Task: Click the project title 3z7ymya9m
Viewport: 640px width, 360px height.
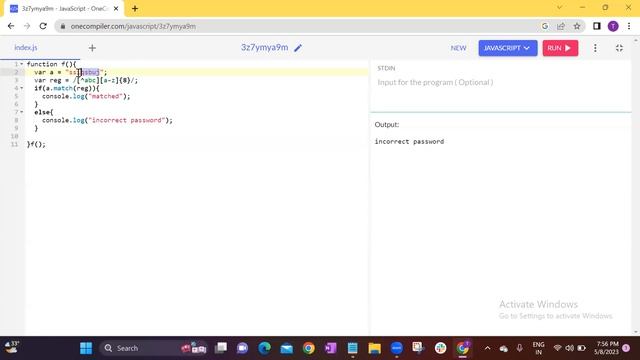Action: coord(264,47)
